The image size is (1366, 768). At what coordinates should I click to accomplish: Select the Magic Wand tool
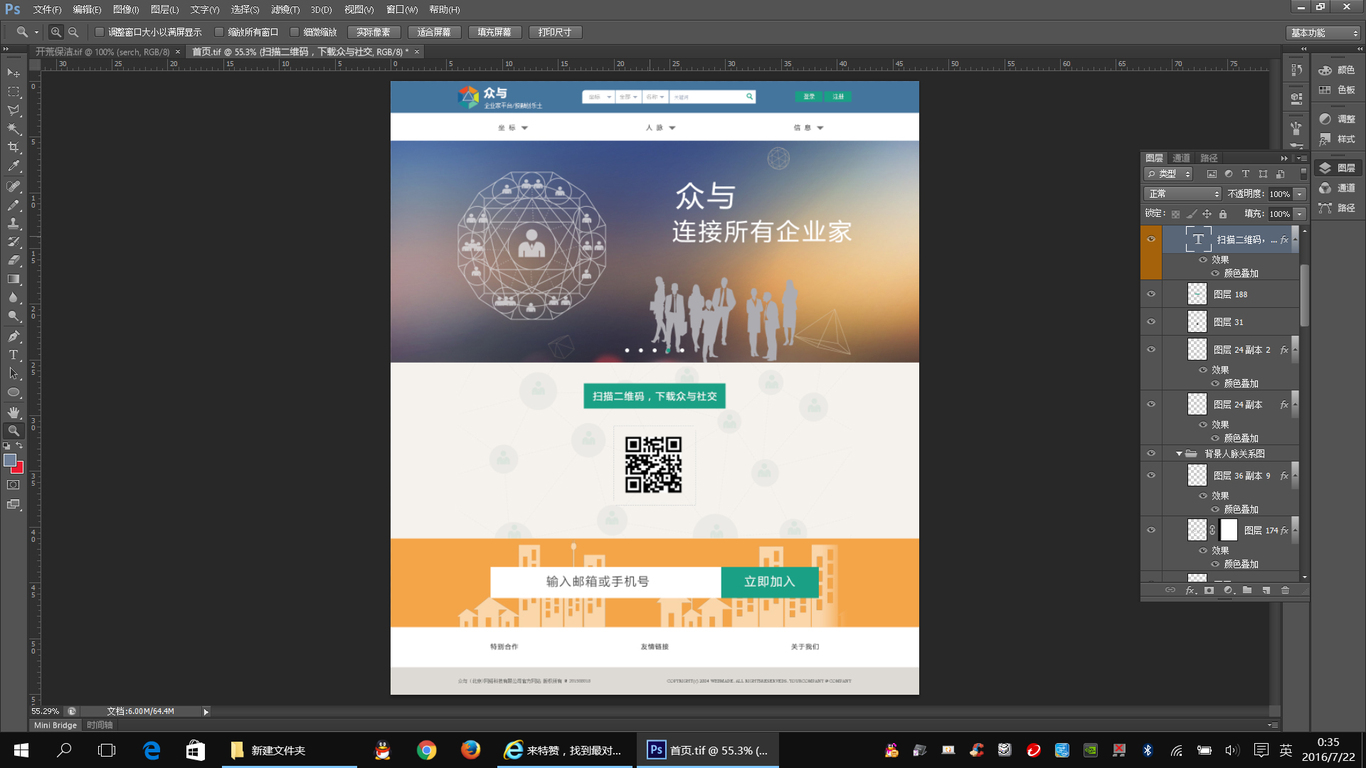click(x=14, y=129)
